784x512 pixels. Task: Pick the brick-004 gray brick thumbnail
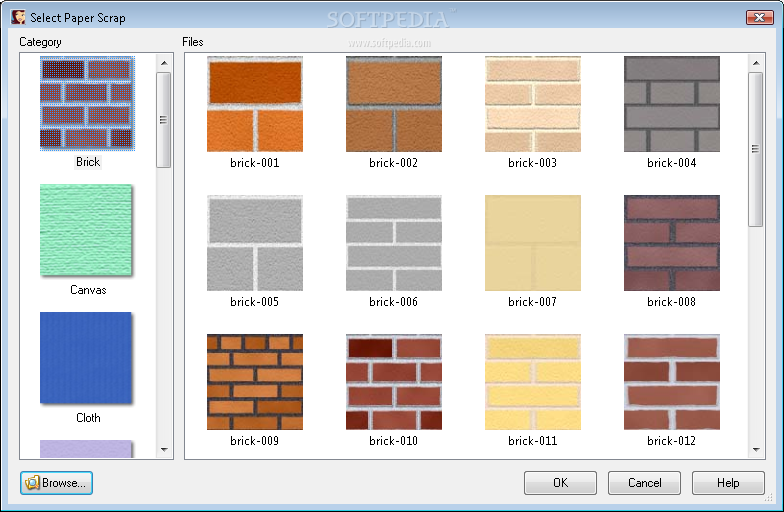click(x=672, y=104)
